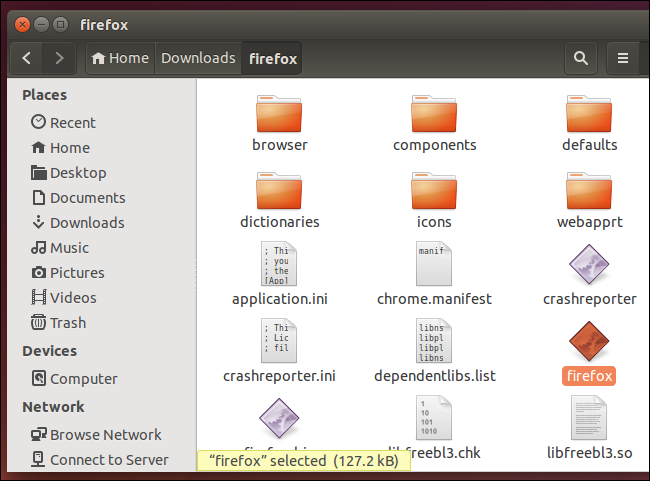The height and width of the screenshot is (481, 650).
Task: Select the defaults folder icon
Action: [589, 114]
